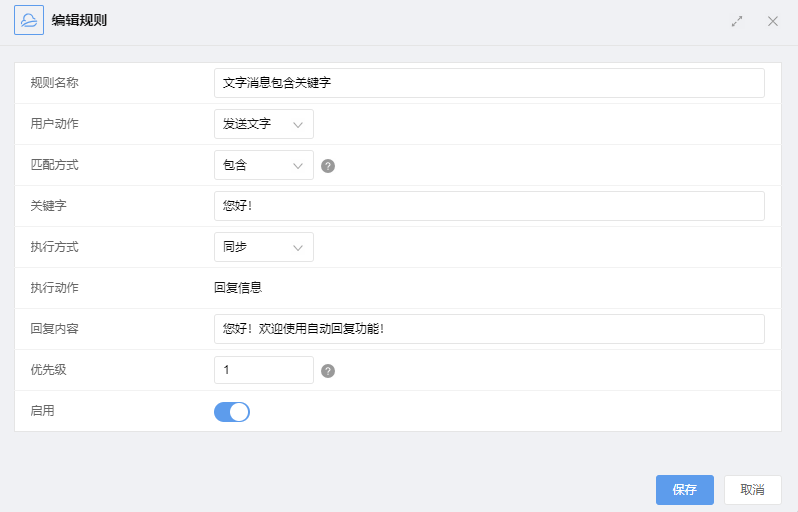Focus the 关键字 field containing 您好！
Image resolution: width=798 pixels, height=512 pixels.
(489, 206)
